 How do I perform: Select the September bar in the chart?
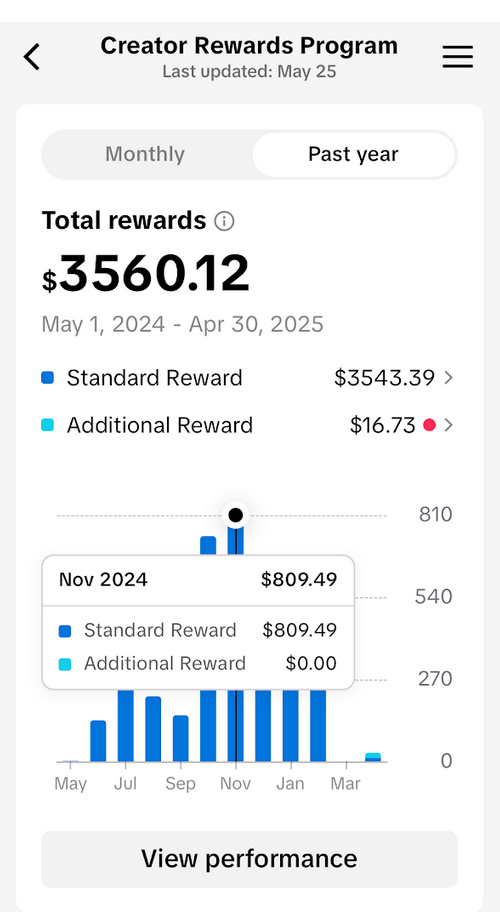[181, 739]
